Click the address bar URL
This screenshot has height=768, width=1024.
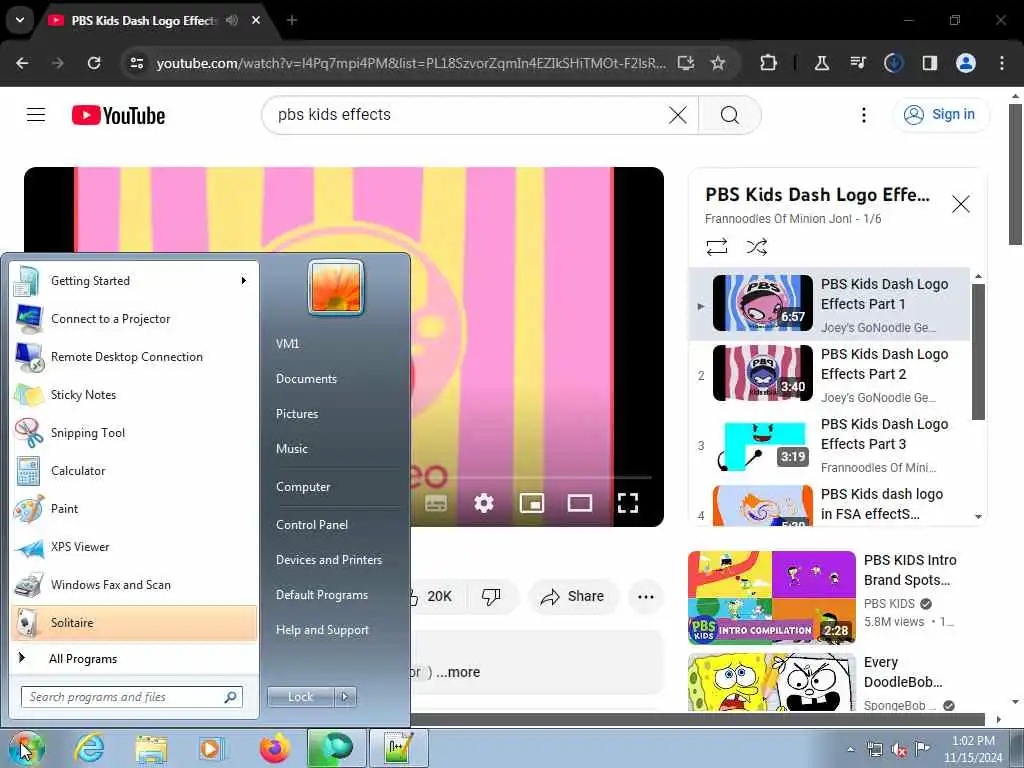(411, 63)
